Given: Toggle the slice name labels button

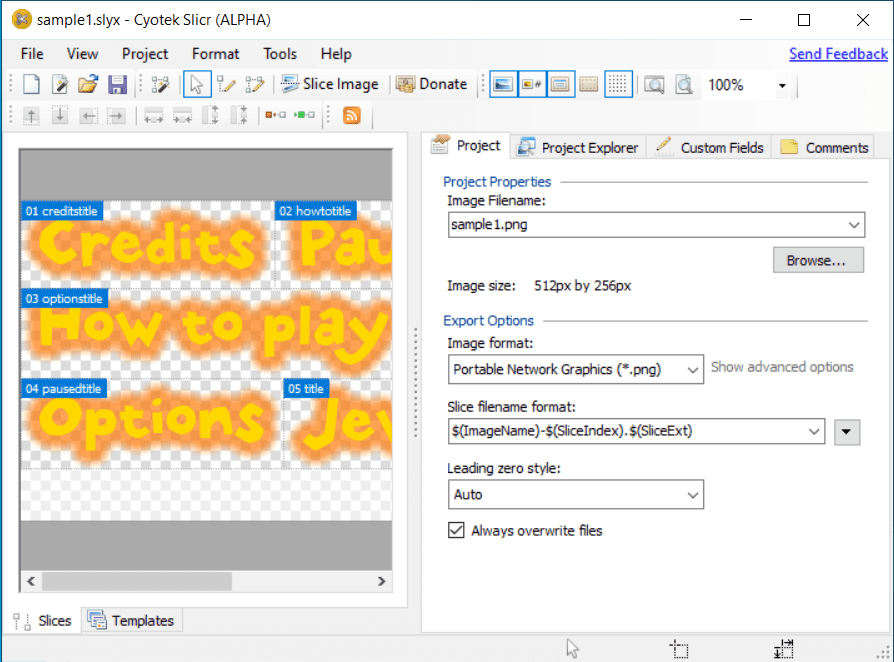Looking at the screenshot, I should (x=560, y=84).
